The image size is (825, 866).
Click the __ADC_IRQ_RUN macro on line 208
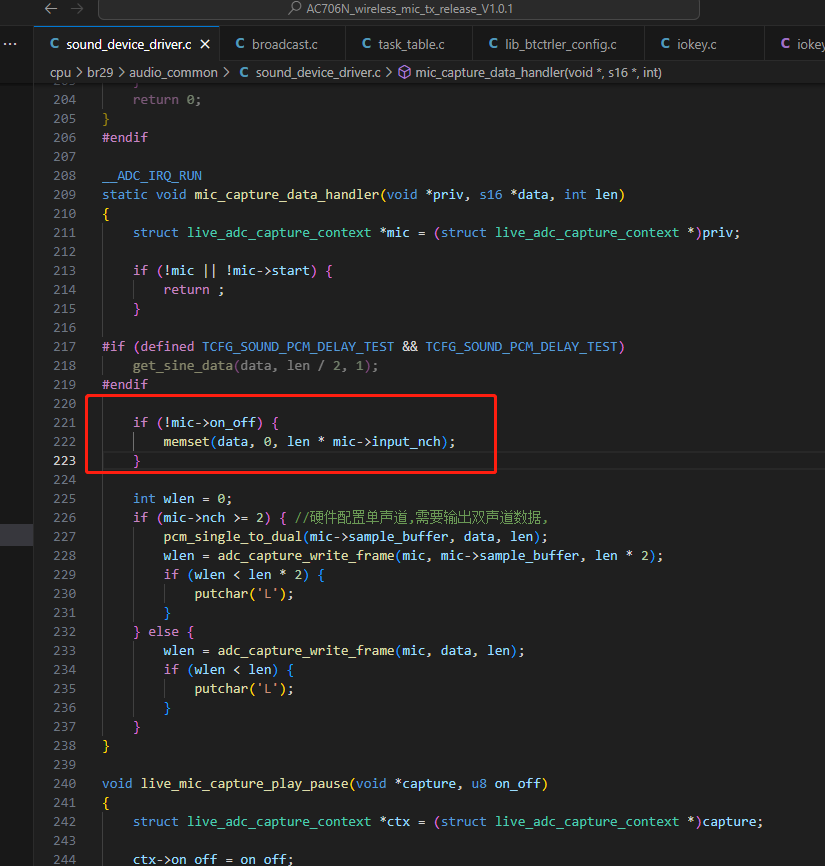click(152, 176)
